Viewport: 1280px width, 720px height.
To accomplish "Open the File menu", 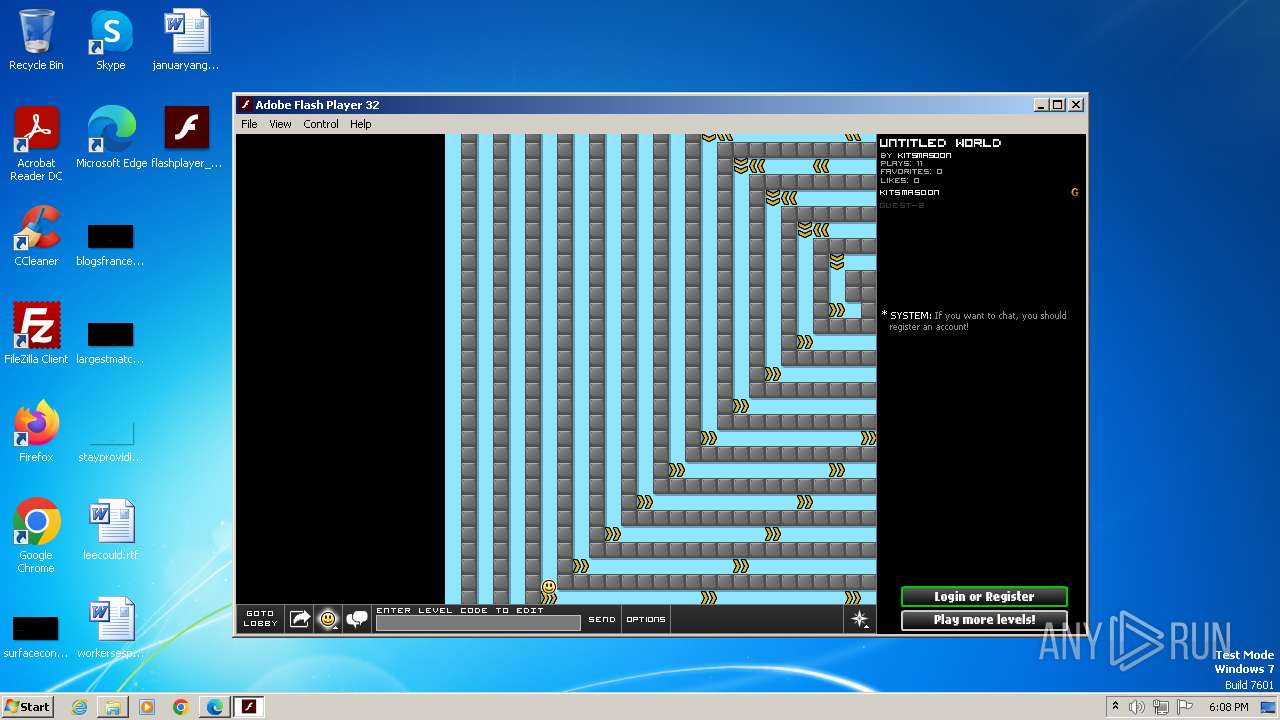I will click(x=249, y=124).
